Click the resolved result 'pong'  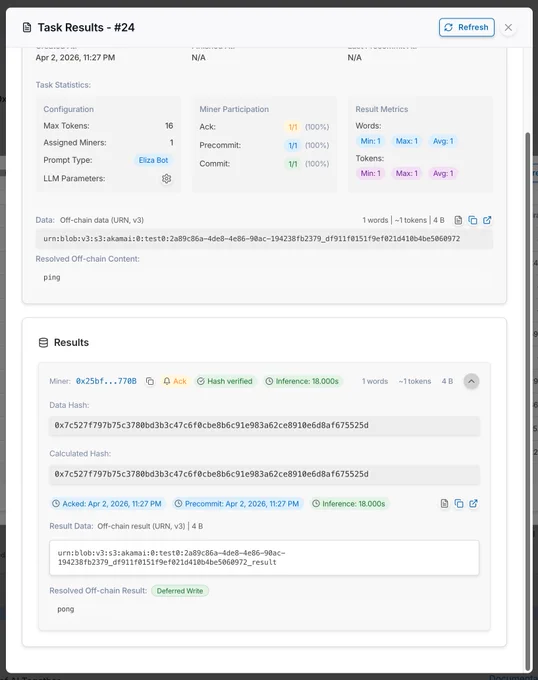(x=65, y=609)
